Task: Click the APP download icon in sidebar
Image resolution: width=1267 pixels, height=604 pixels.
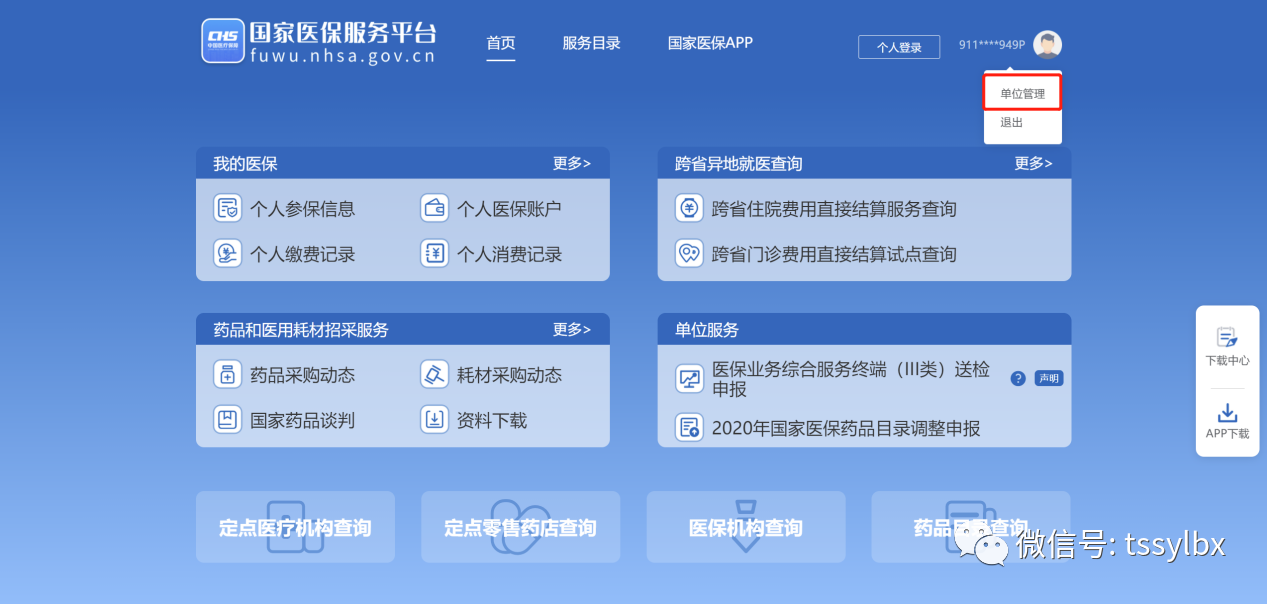Action: [x=1227, y=413]
